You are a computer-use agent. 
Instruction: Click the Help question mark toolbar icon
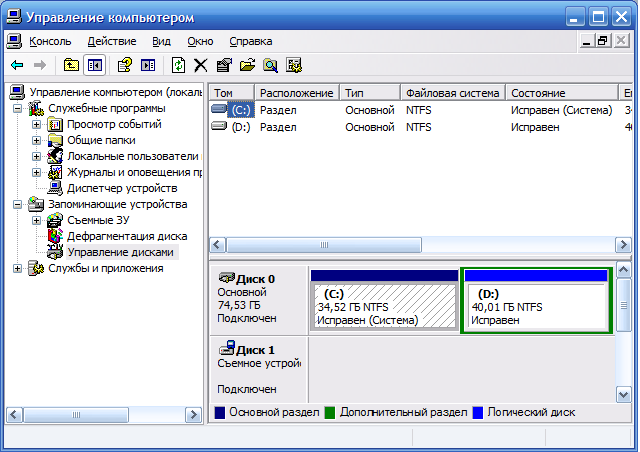click(x=125, y=65)
